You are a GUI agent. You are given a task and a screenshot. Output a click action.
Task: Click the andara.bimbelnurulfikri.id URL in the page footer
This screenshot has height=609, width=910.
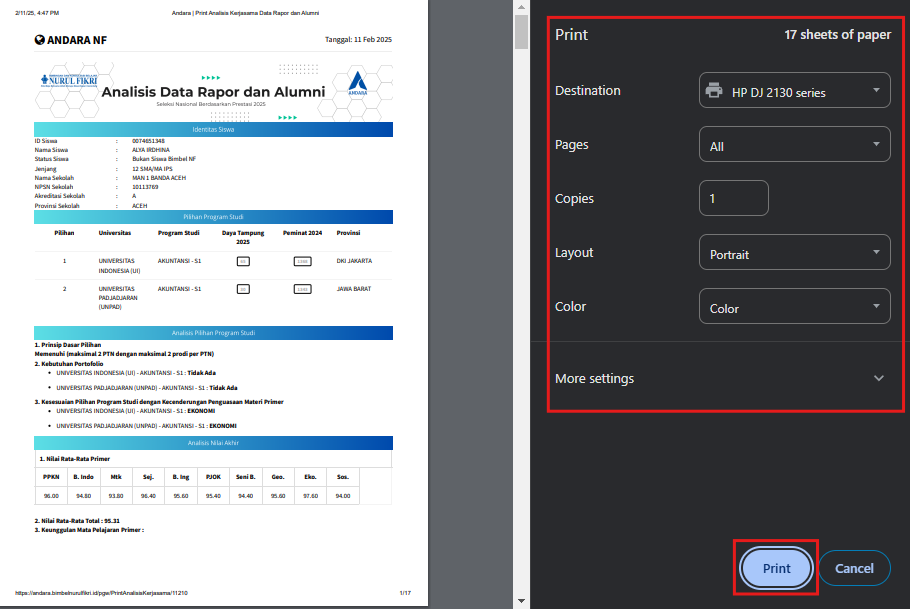[x=102, y=593]
